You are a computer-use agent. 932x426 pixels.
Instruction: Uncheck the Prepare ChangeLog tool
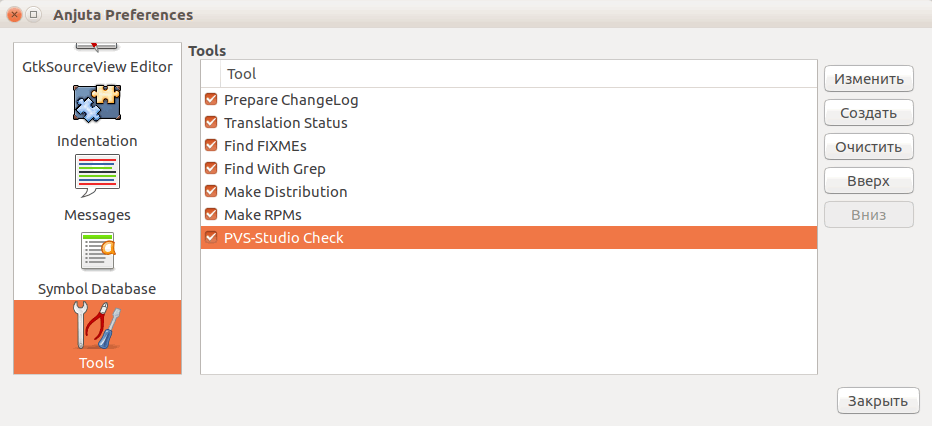point(211,99)
